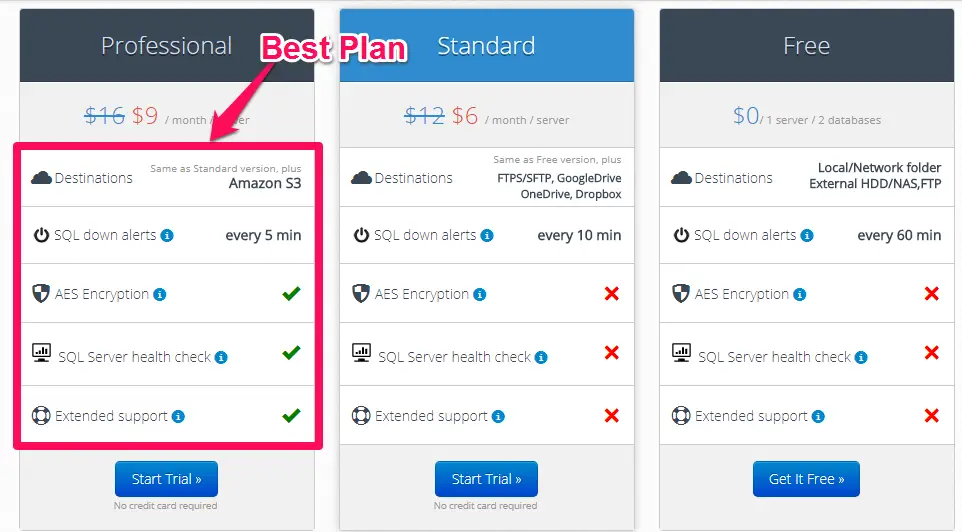
Task: Click the Get It Free button
Action: pyautogui.click(x=806, y=479)
